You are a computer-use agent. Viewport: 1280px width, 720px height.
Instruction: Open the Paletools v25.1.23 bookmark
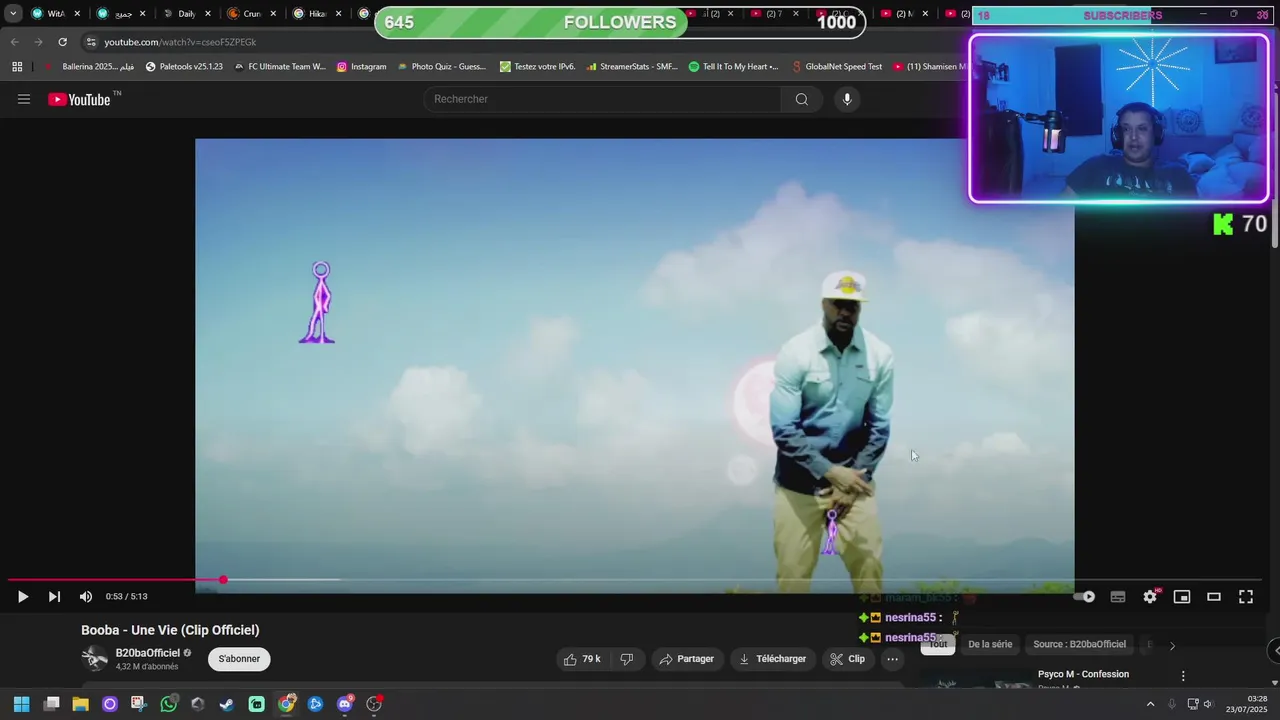point(184,66)
